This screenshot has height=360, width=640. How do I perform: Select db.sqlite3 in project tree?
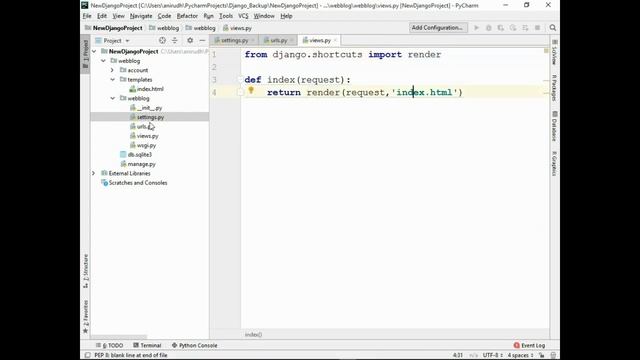[136, 155]
